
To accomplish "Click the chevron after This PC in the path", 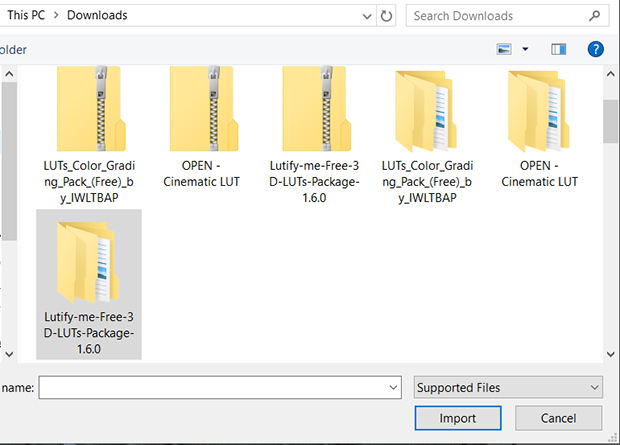I will point(56,15).
